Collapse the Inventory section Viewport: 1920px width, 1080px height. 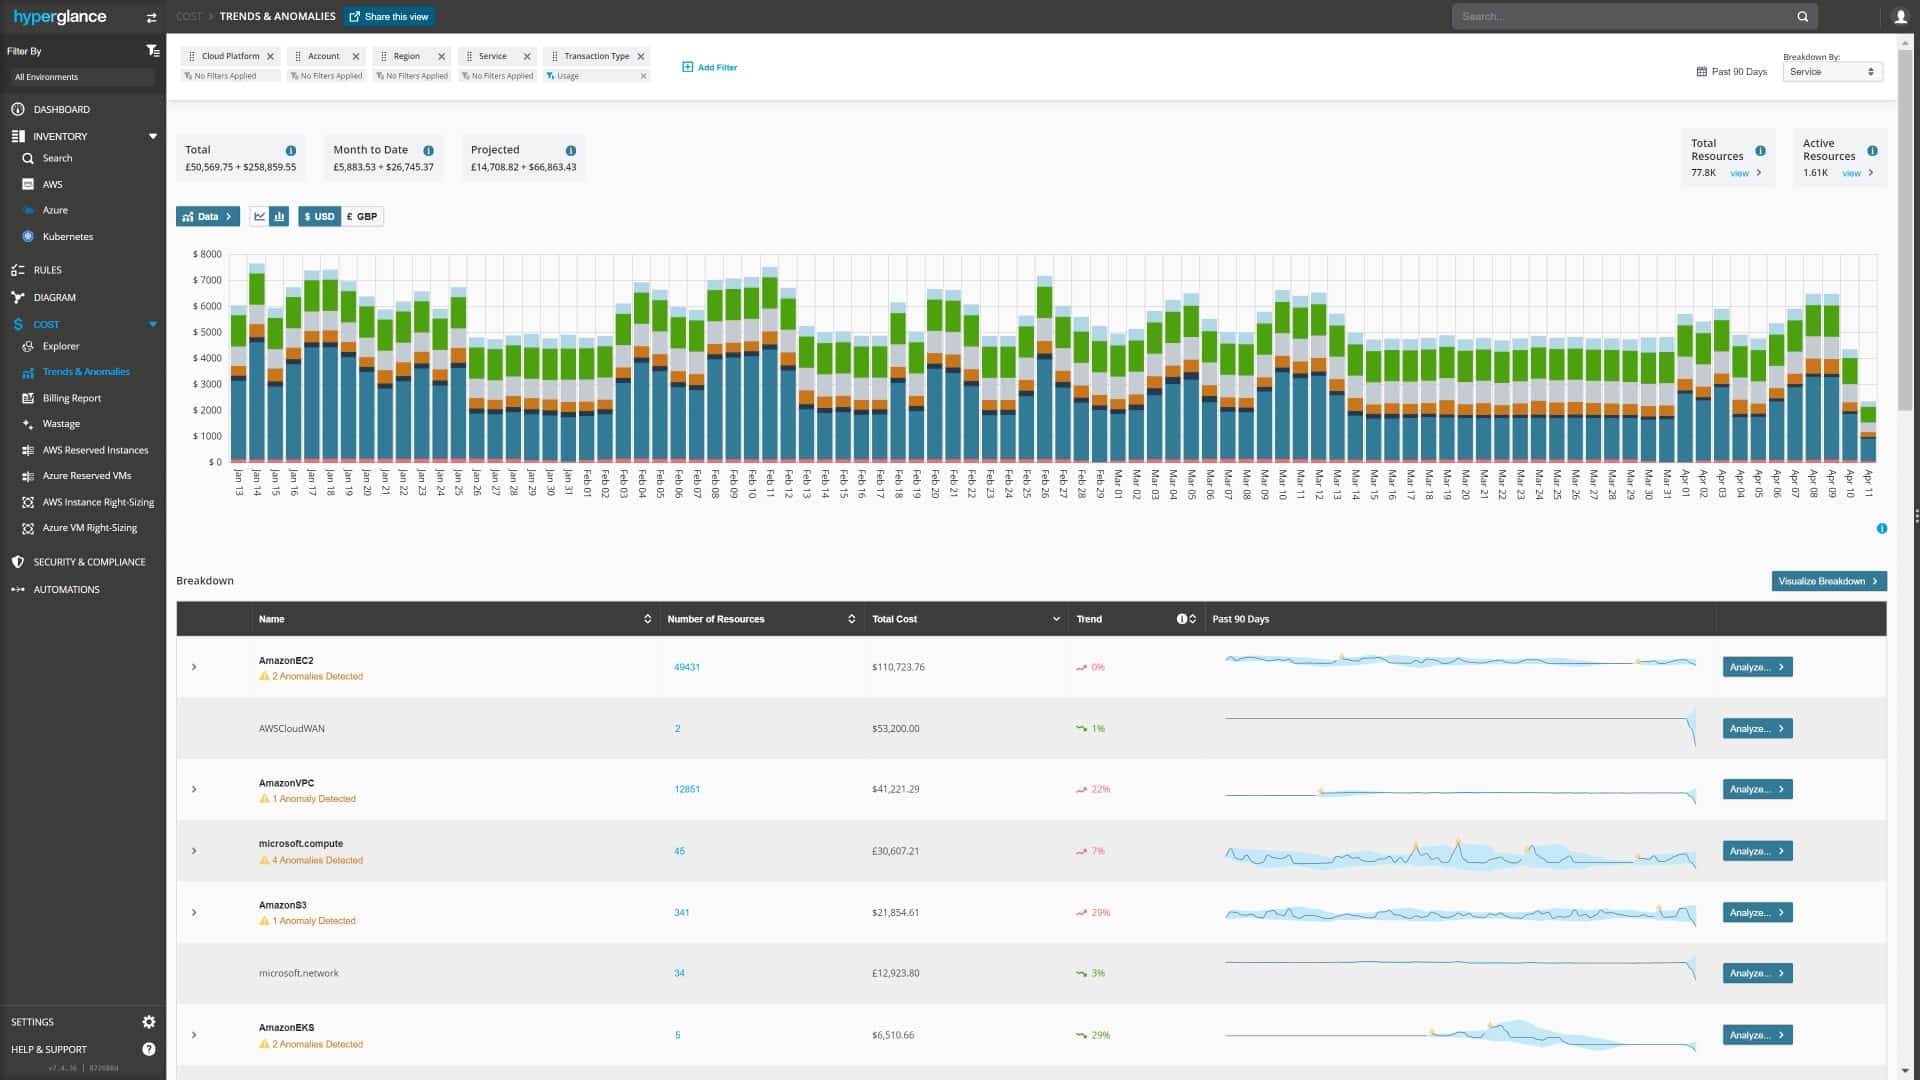coord(153,136)
